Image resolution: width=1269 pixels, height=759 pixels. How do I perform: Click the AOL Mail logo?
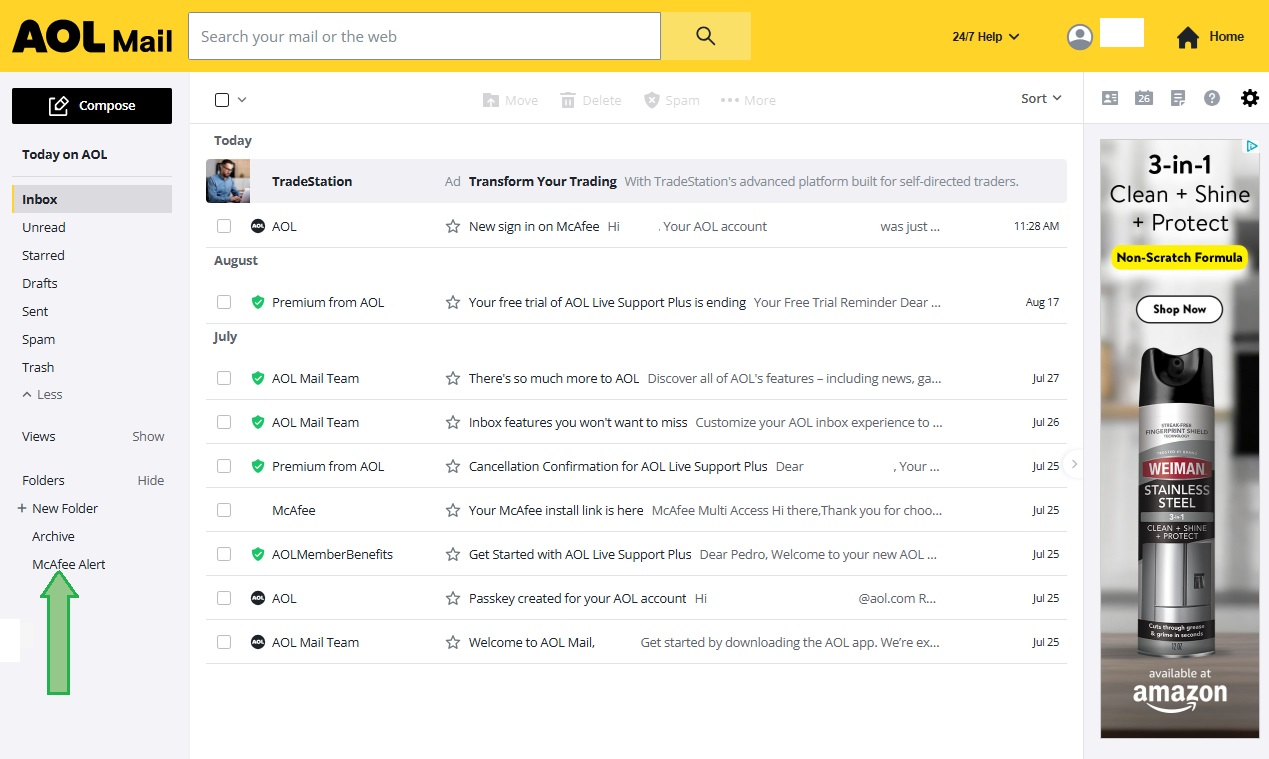click(92, 38)
